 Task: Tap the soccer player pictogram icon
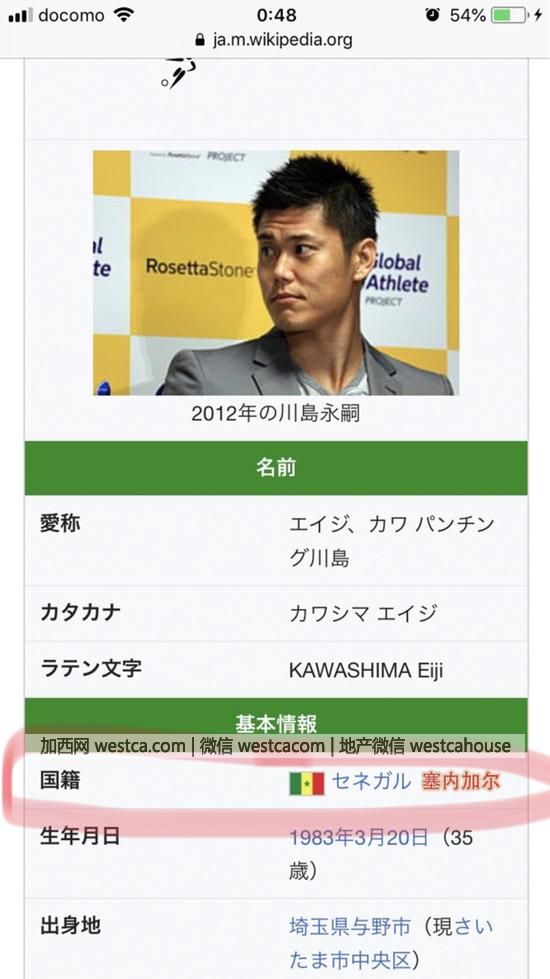pyautogui.click(x=179, y=73)
